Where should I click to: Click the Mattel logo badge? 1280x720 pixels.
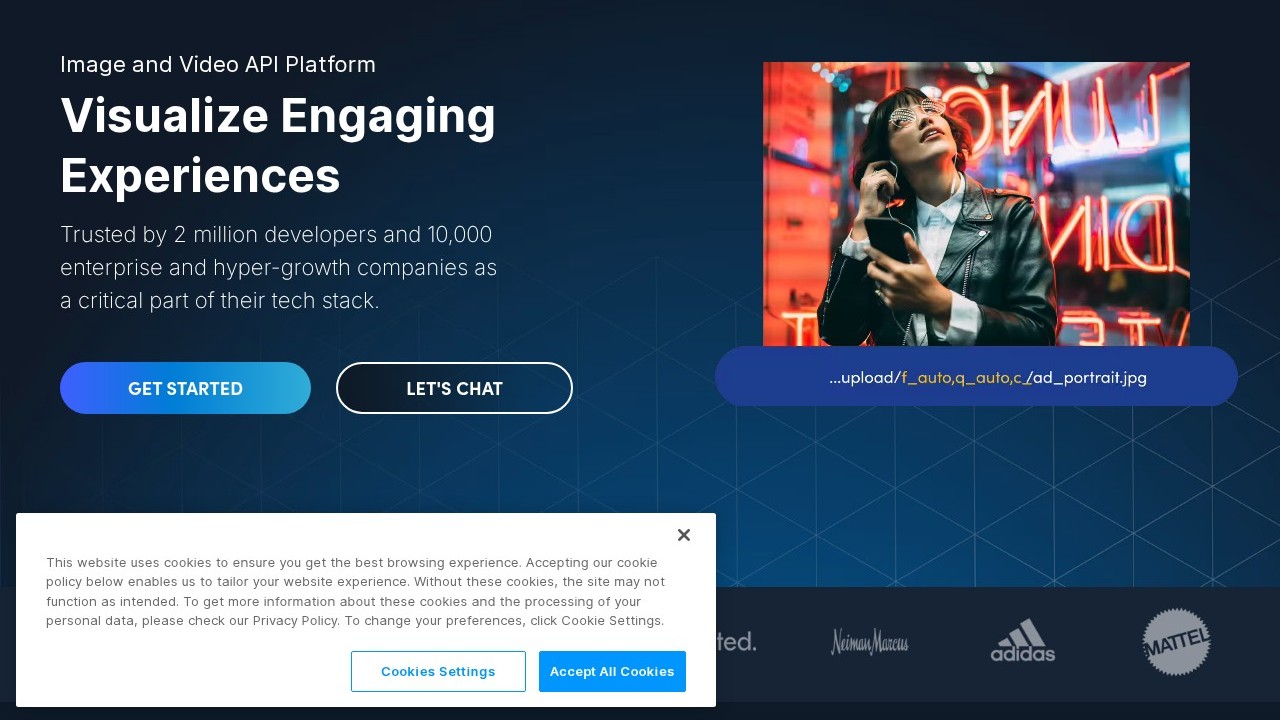pyautogui.click(x=1177, y=641)
